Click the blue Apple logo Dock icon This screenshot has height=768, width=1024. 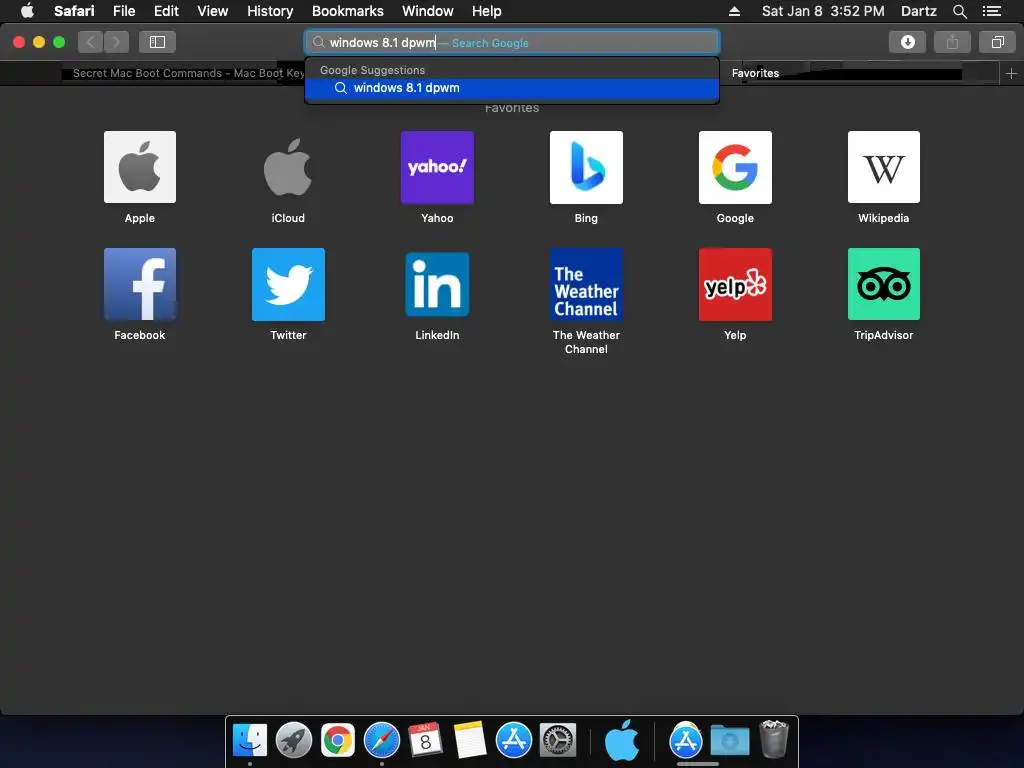coord(621,741)
